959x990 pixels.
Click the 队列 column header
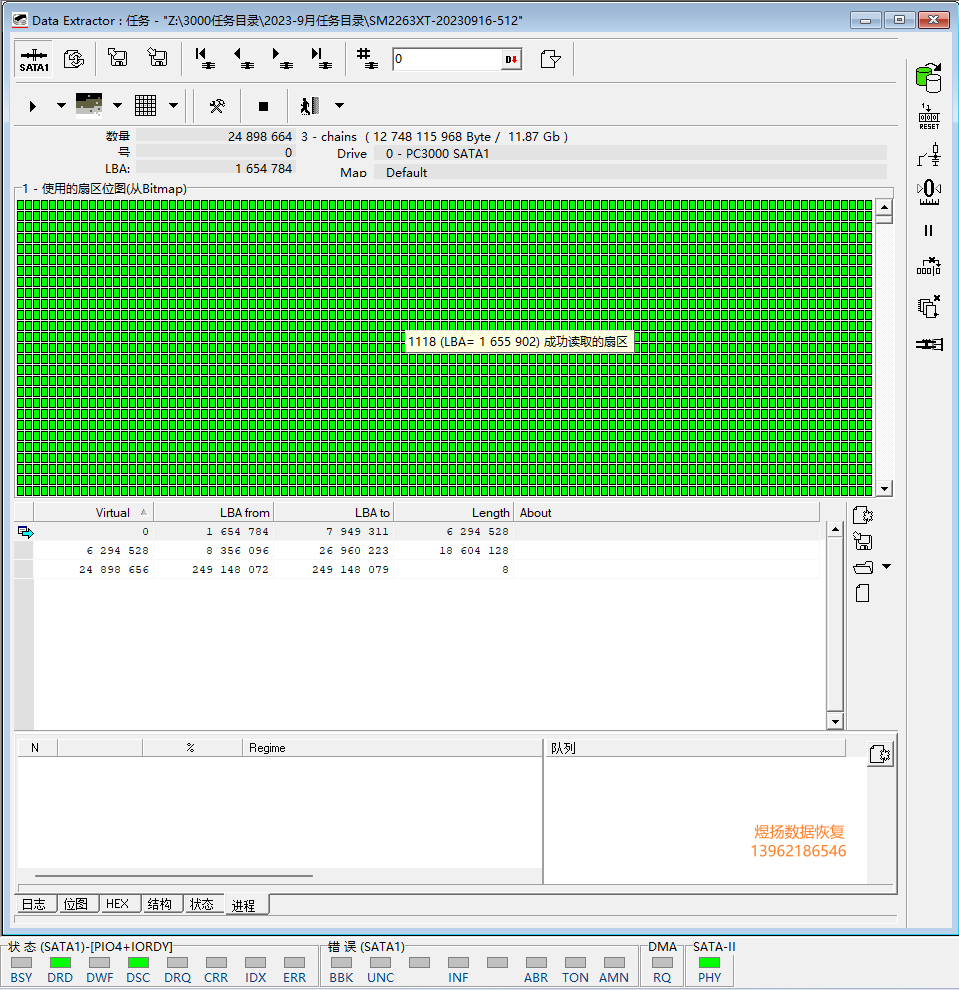point(694,748)
